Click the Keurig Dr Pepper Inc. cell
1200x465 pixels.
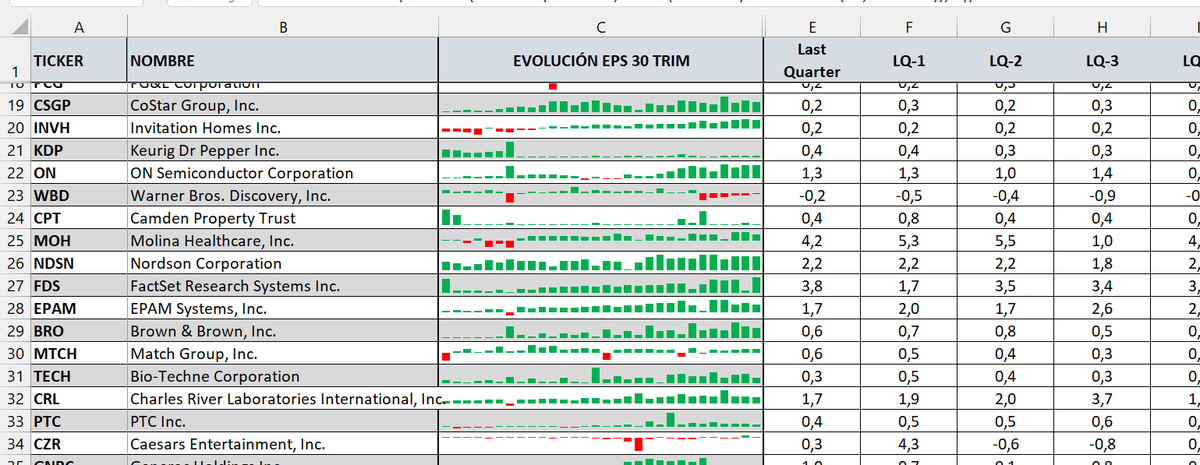point(283,150)
